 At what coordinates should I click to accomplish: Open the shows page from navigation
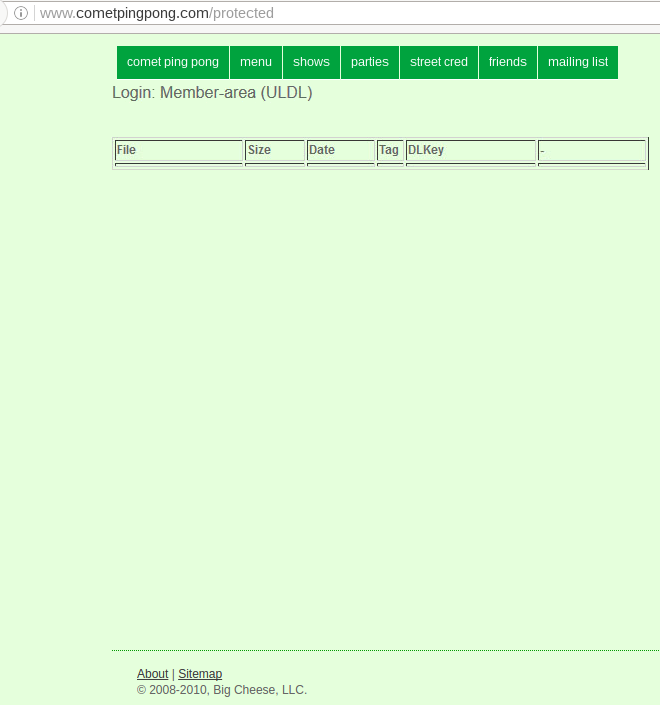(x=311, y=62)
